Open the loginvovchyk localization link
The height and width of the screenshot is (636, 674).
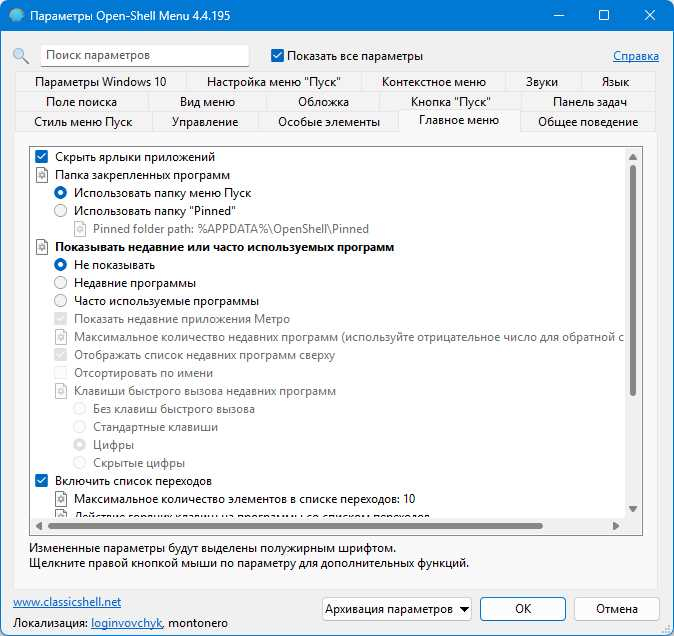127,623
